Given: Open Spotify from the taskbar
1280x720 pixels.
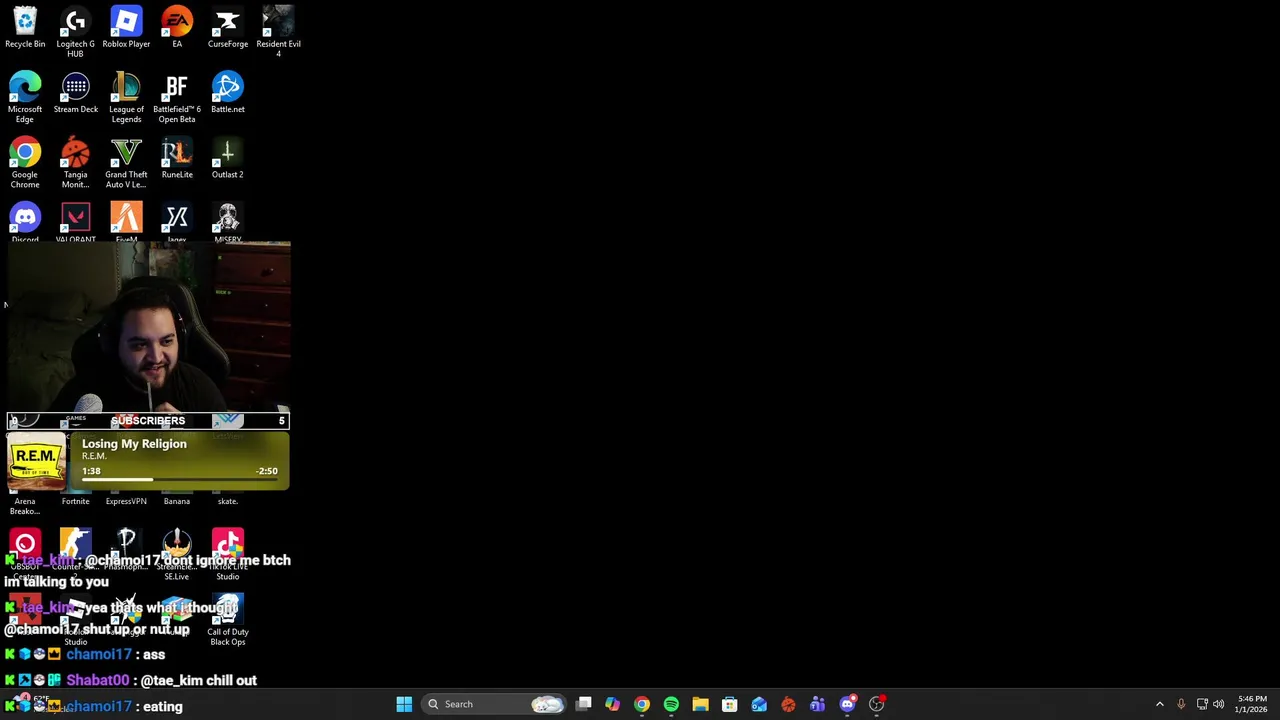Looking at the screenshot, I should tap(671, 704).
